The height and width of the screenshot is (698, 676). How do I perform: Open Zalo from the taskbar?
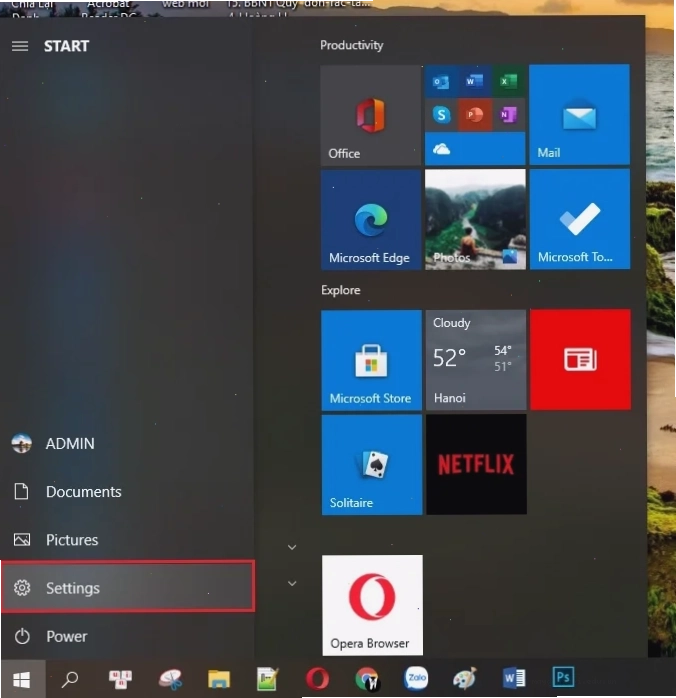[x=416, y=678]
